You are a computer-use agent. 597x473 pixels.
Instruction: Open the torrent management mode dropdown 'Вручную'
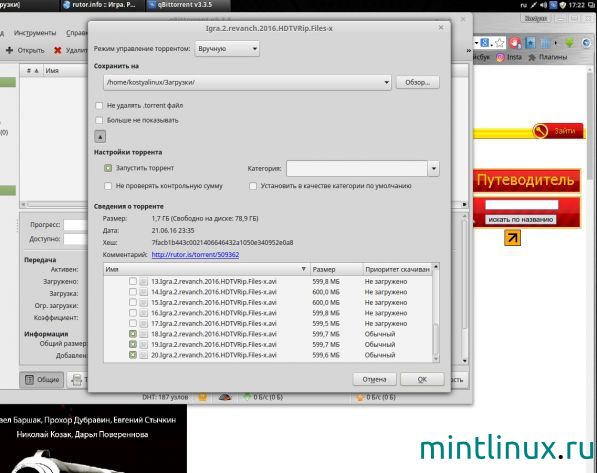point(227,49)
